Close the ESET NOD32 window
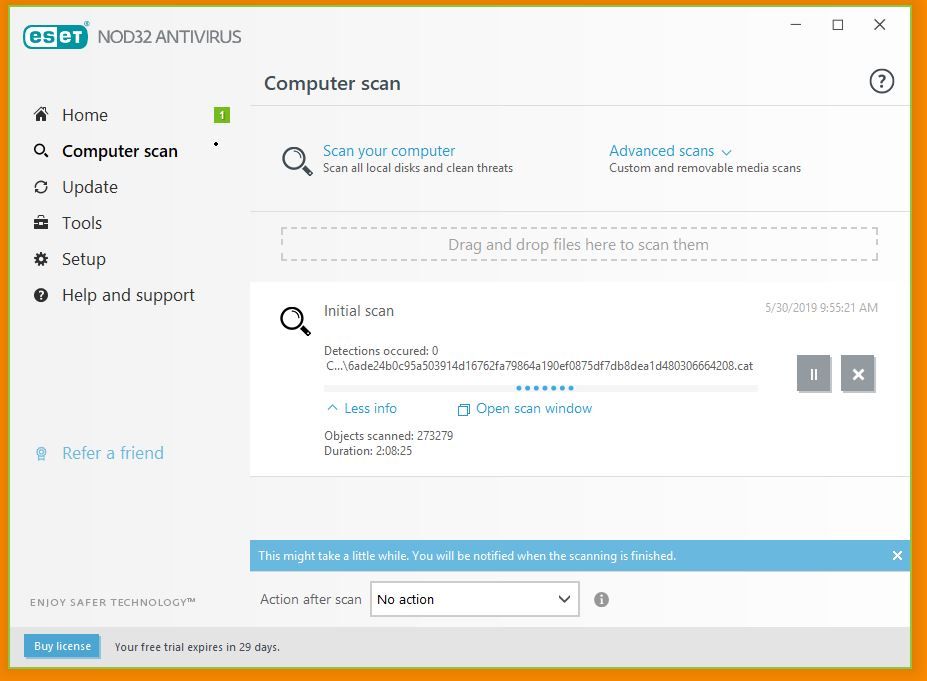 click(880, 25)
